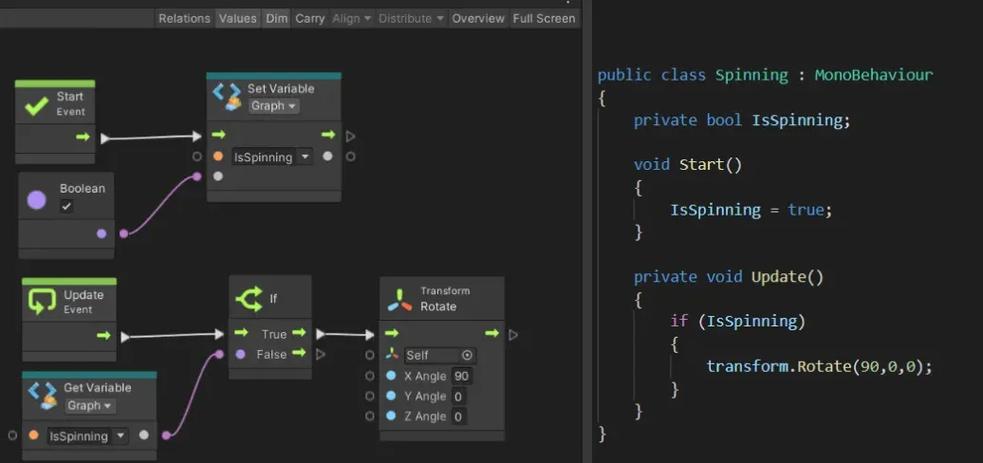983x463 pixels.
Task: Toggle the Relations toolbar button
Action: (x=183, y=18)
